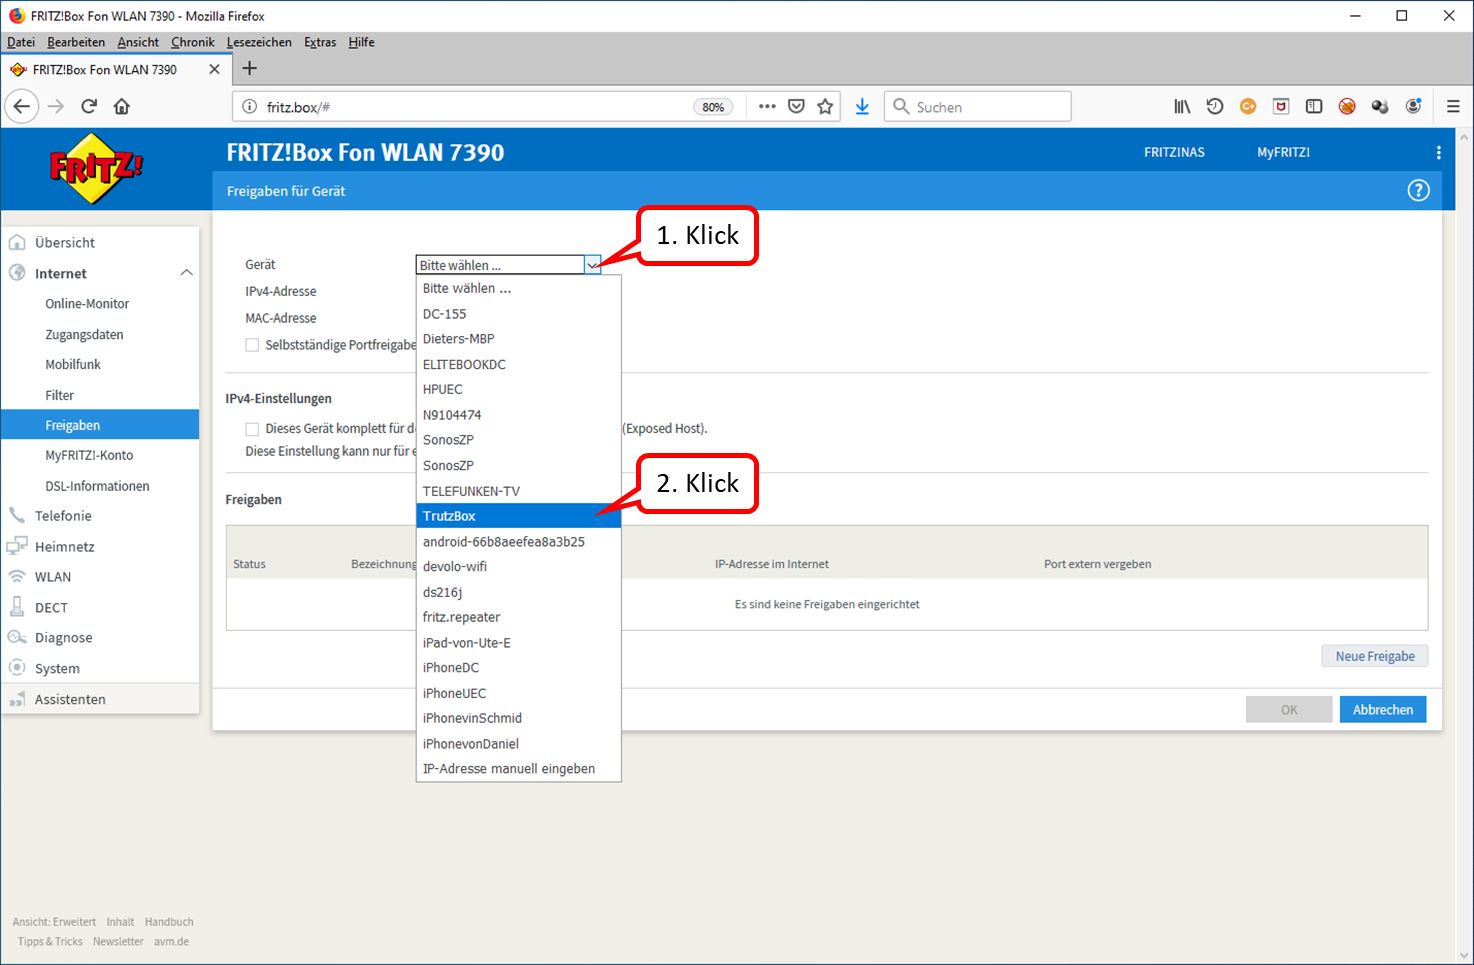Tick the Exposed Host device checkbox
Viewport: 1474px width, 965px height.
coord(252,428)
